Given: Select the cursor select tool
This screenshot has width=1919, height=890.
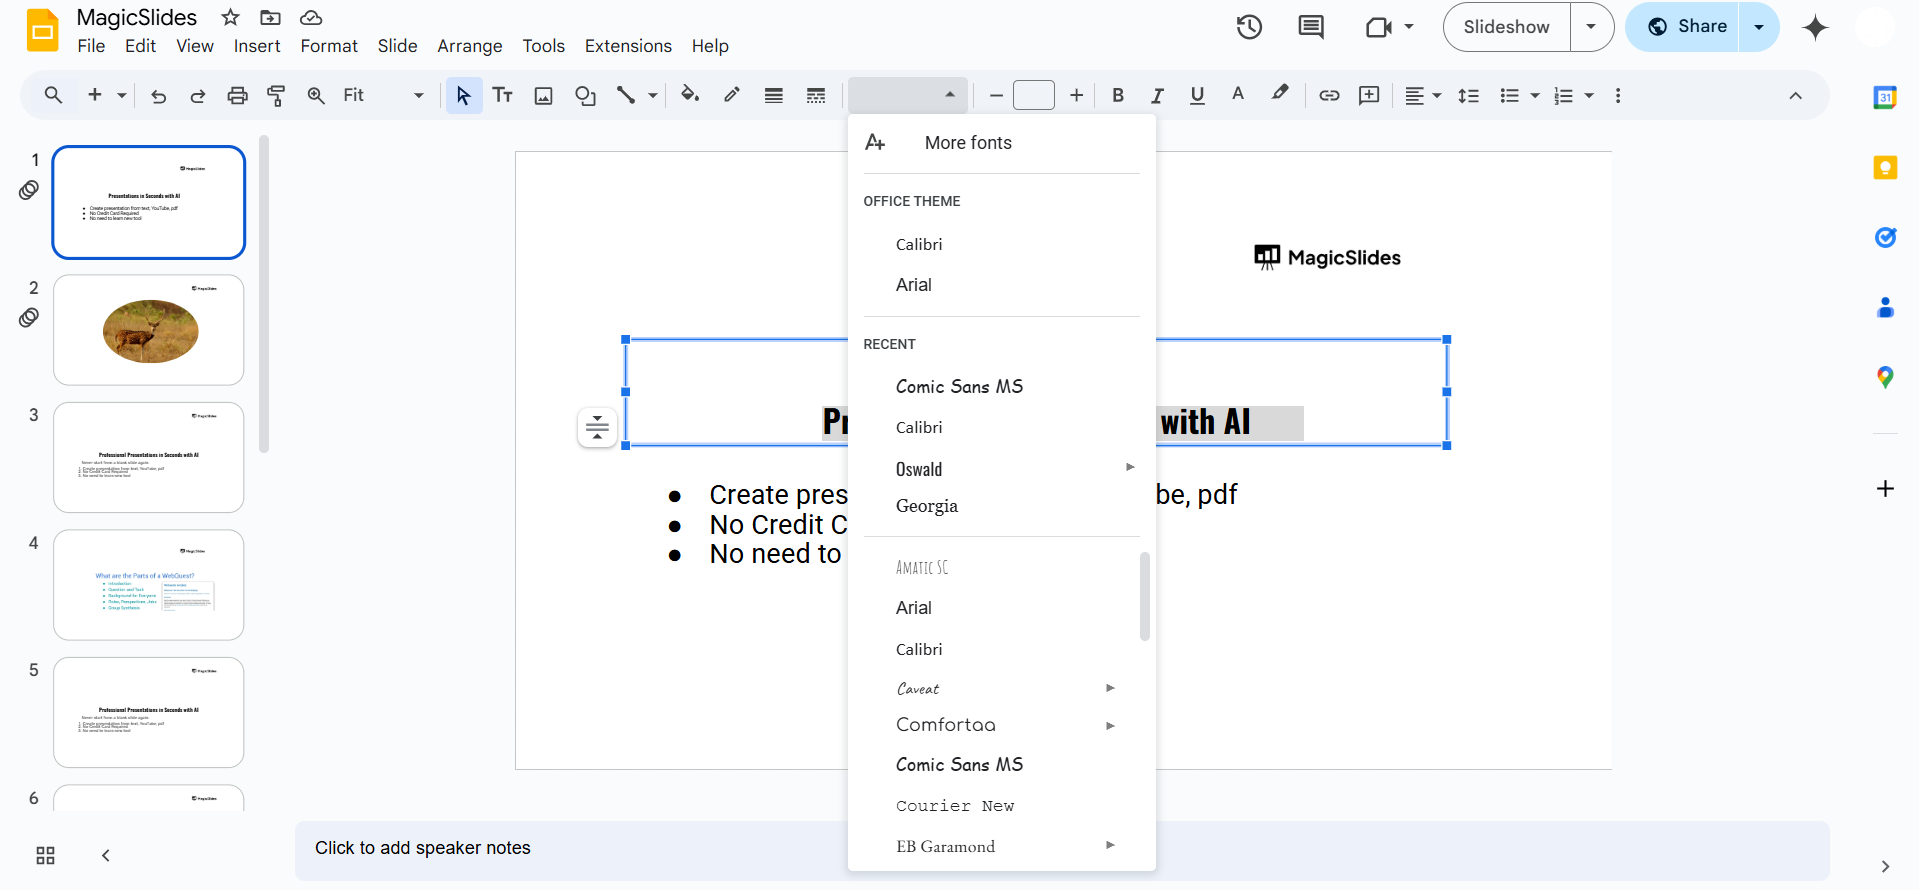Looking at the screenshot, I should pyautogui.click(x=463, y=95).
